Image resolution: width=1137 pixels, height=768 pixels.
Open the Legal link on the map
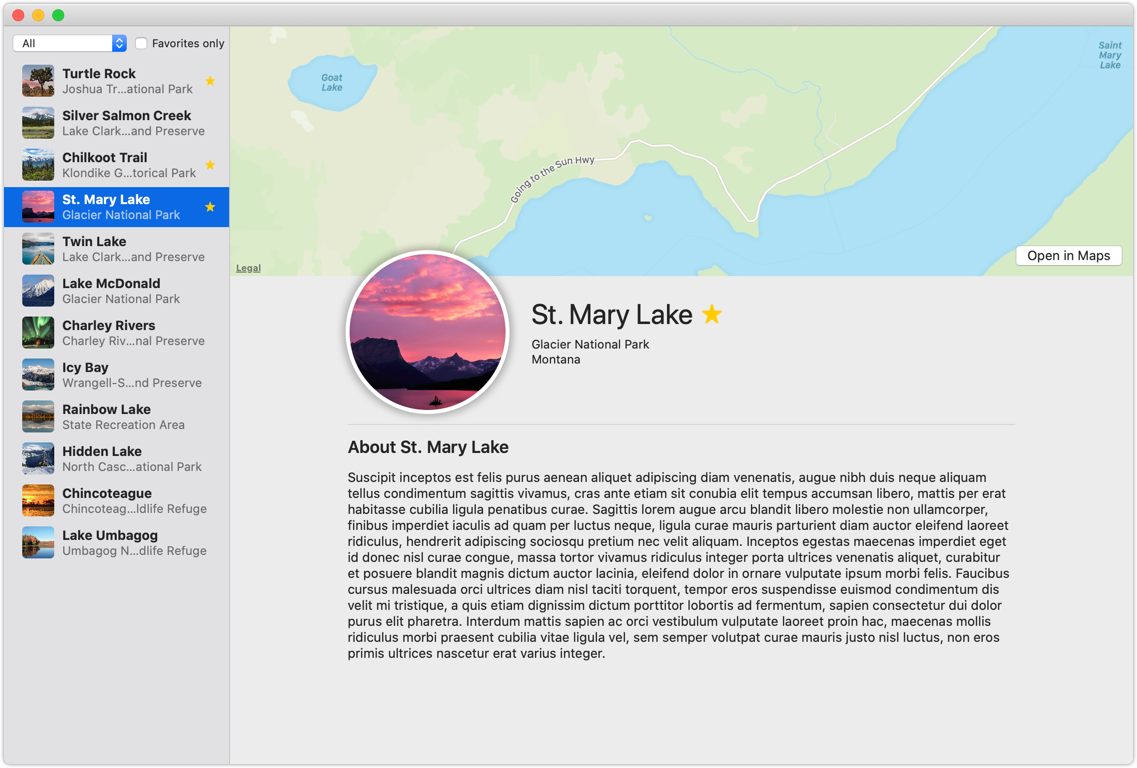(248, 268)
